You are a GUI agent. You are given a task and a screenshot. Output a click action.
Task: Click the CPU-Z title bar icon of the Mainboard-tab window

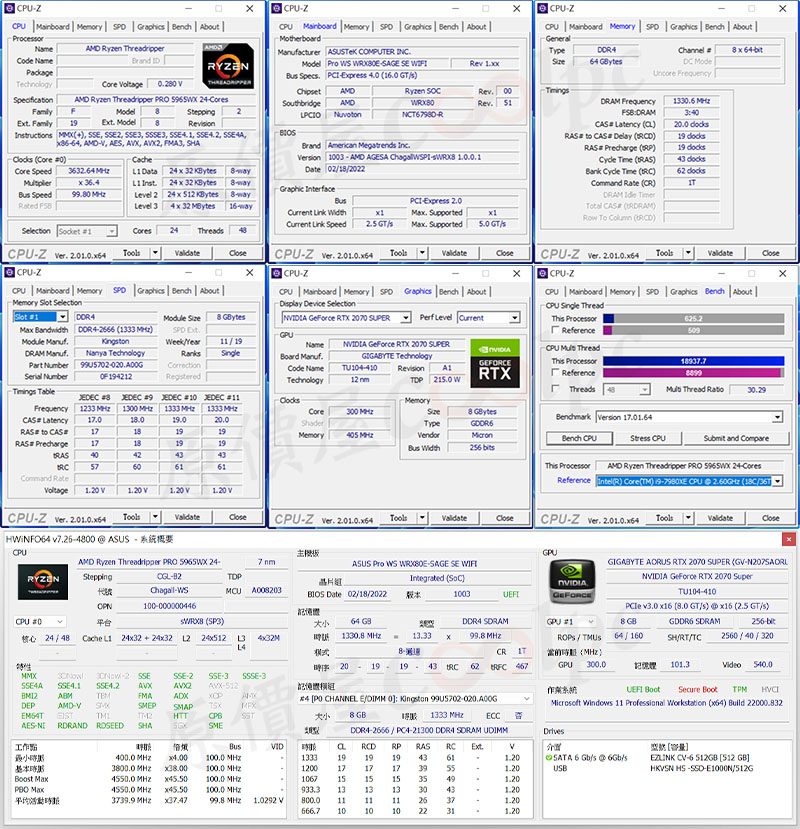coord(277,8)
